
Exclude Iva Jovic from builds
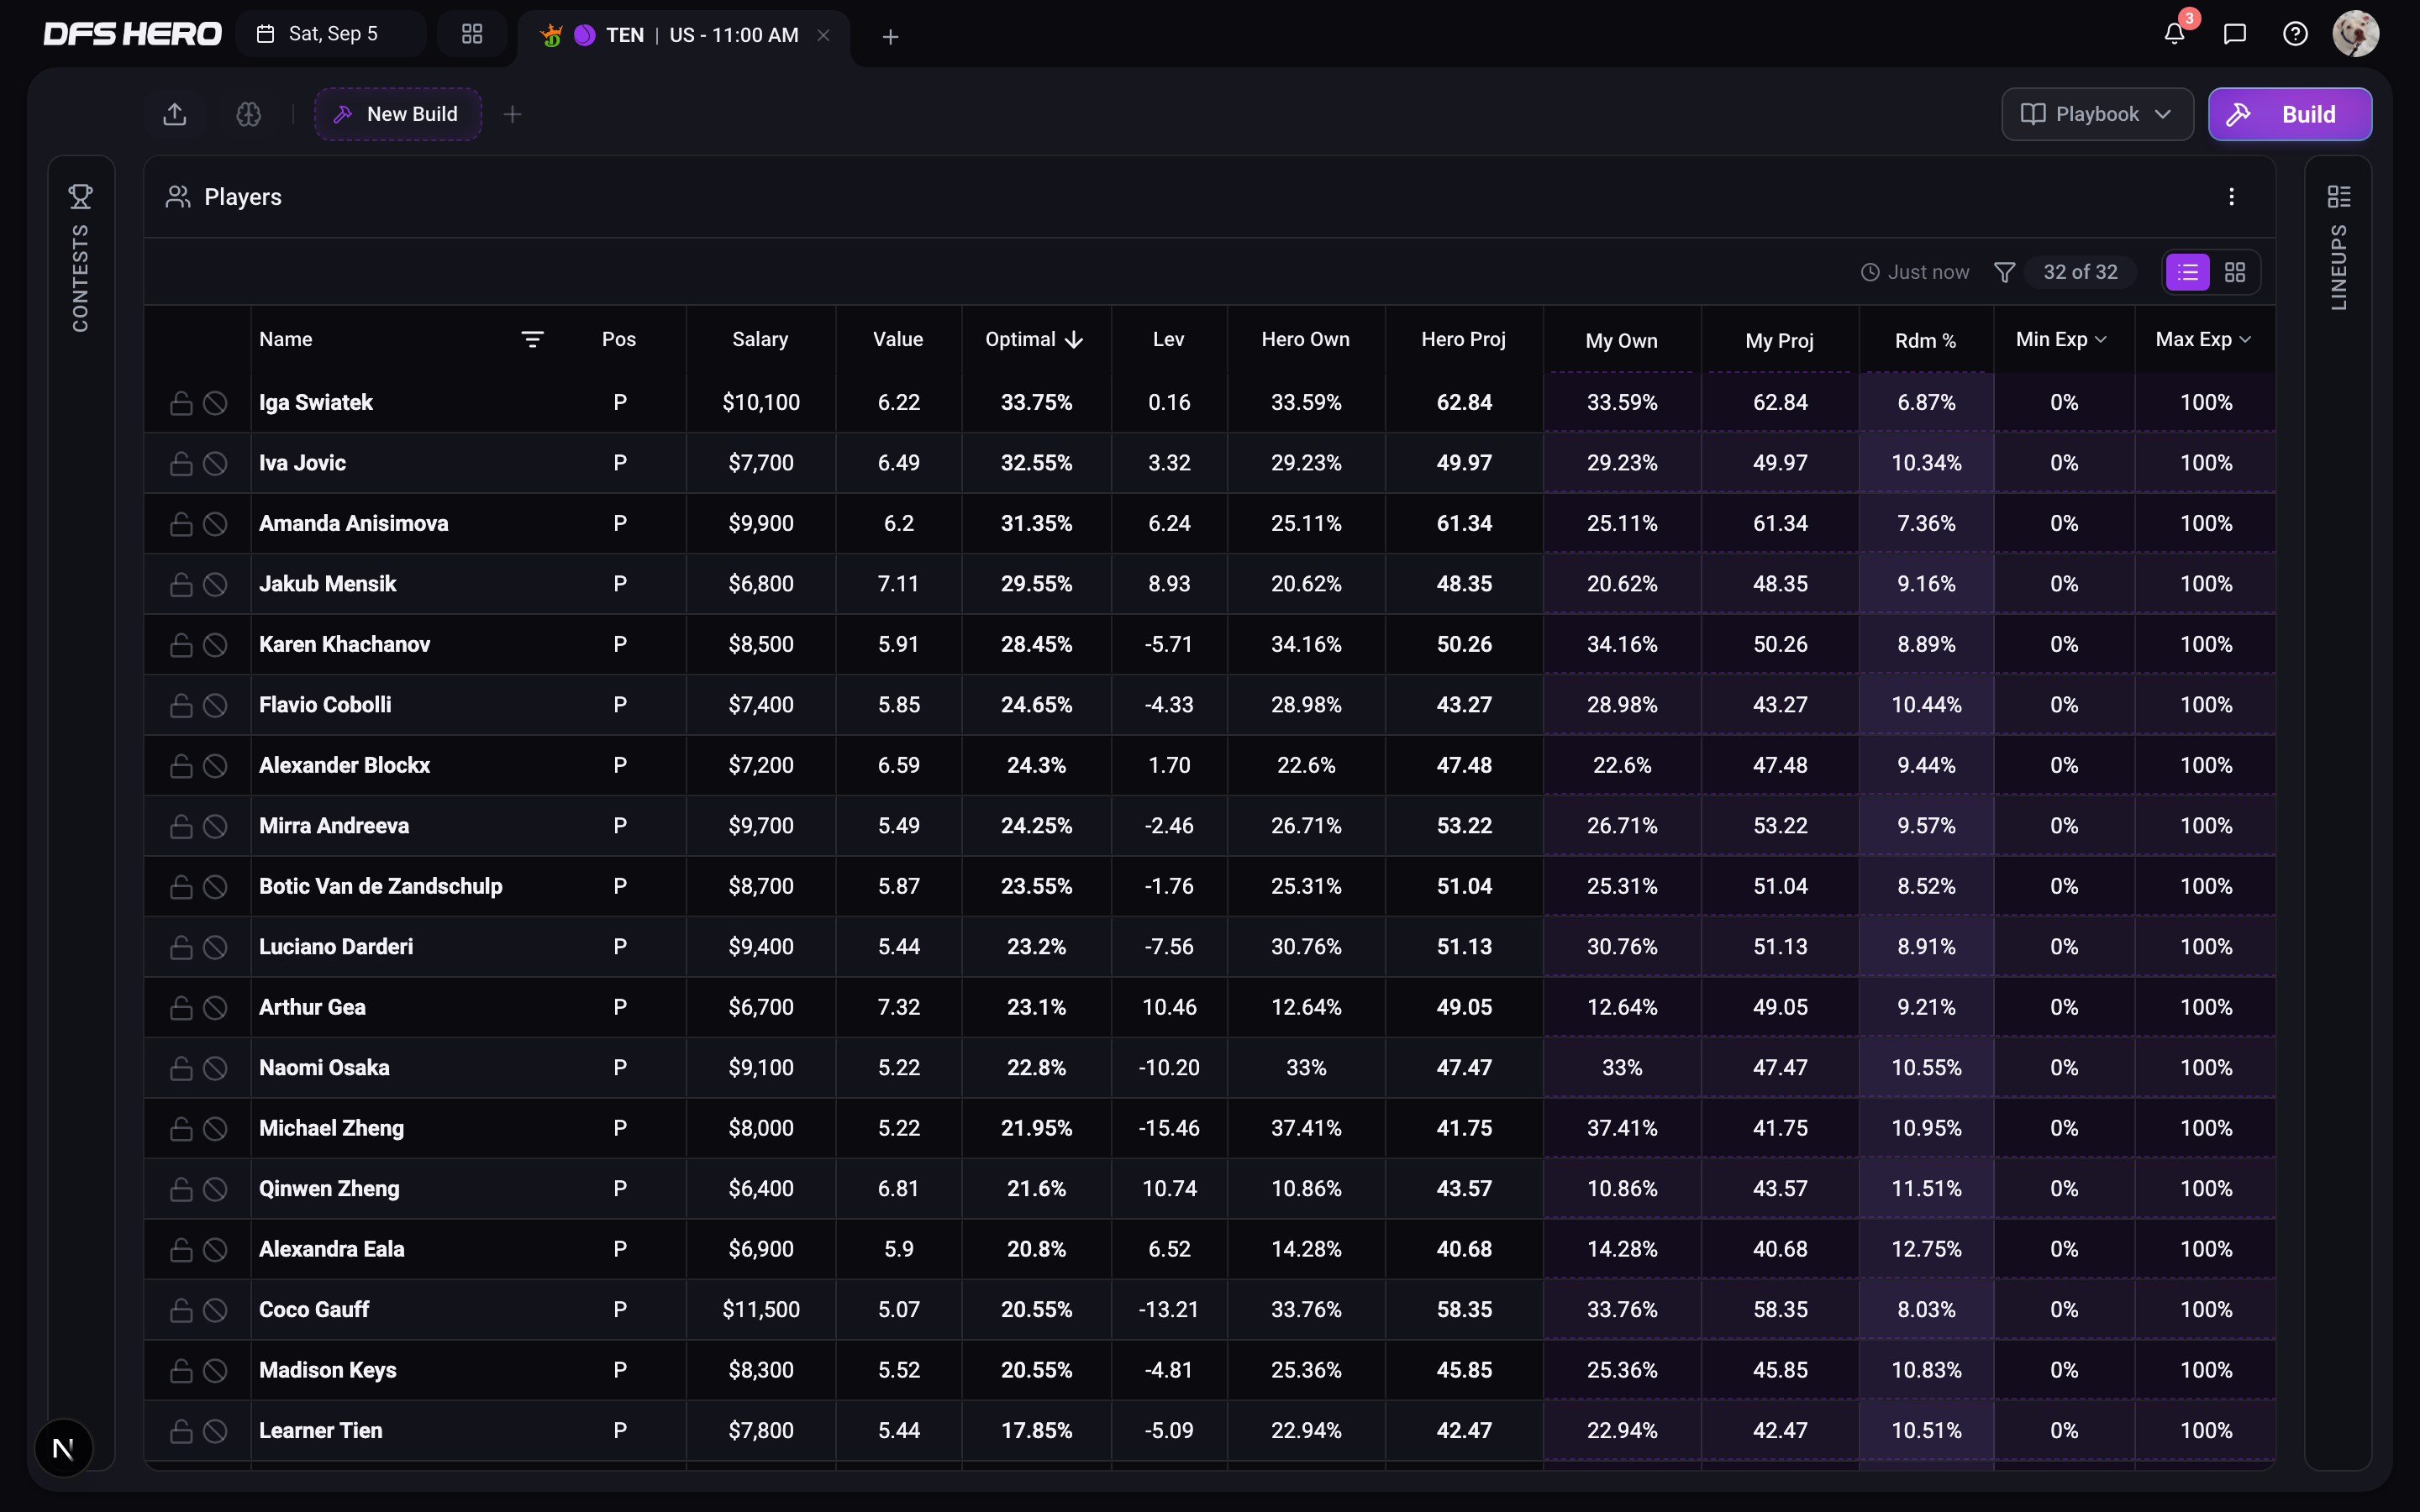click(215, 463)
